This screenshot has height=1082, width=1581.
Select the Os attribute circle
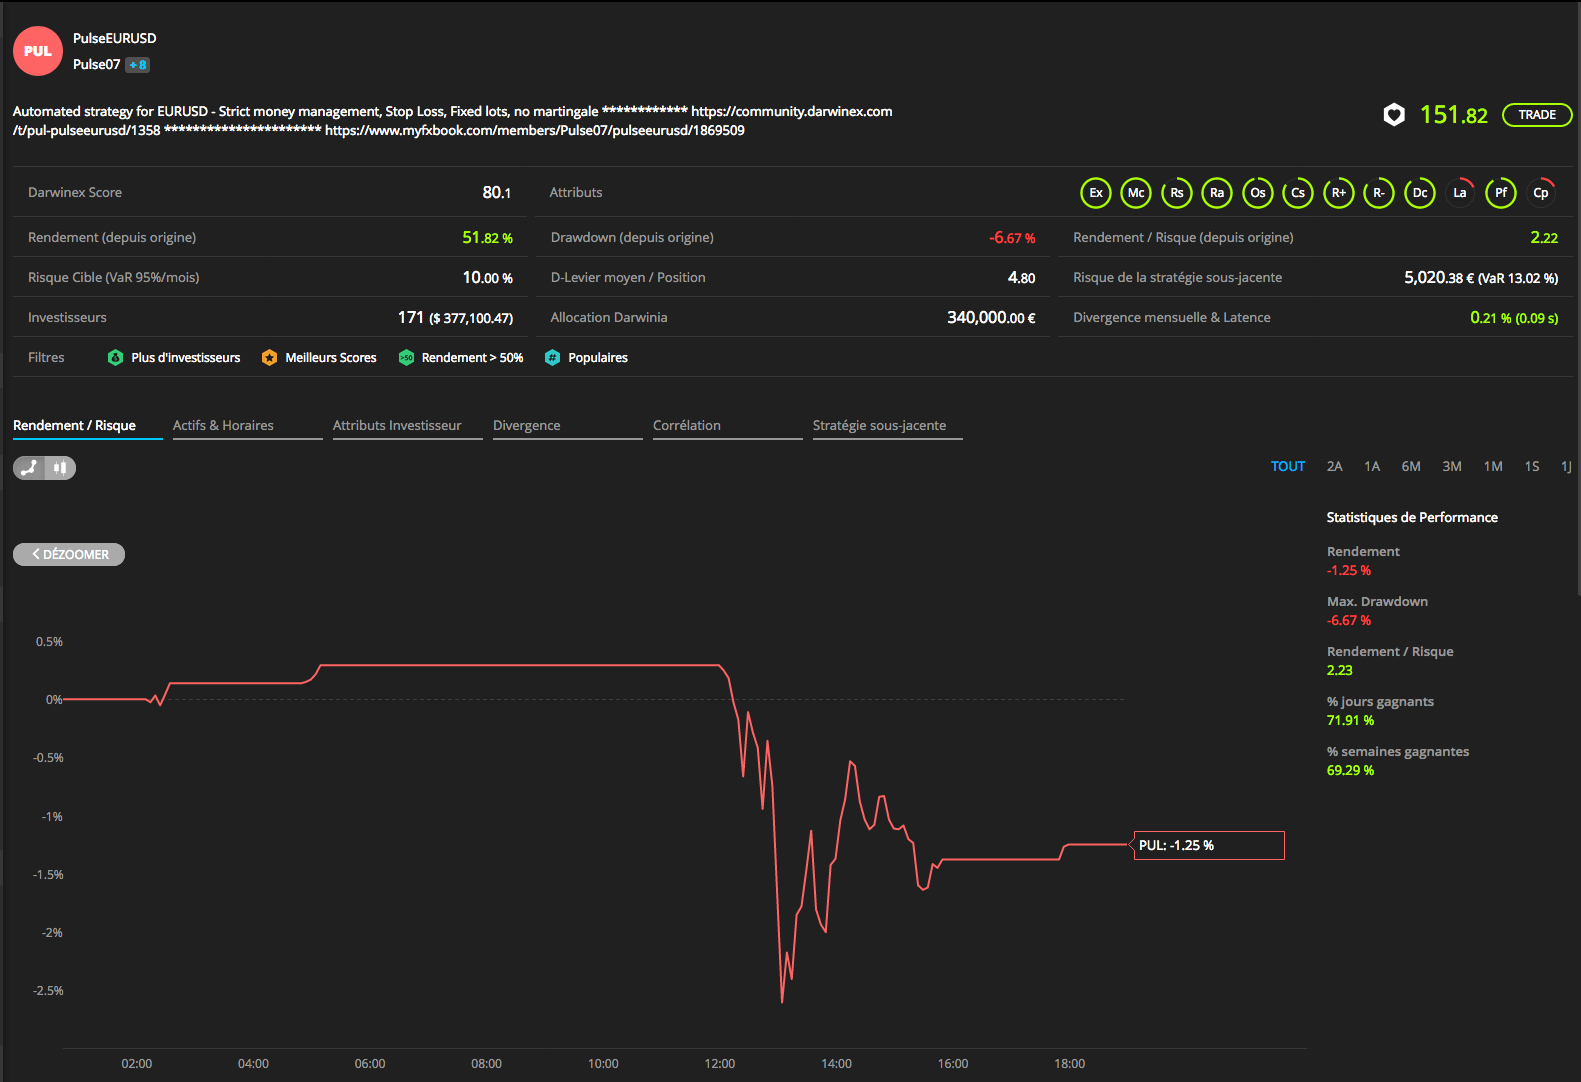click(x=1258, y=193)
